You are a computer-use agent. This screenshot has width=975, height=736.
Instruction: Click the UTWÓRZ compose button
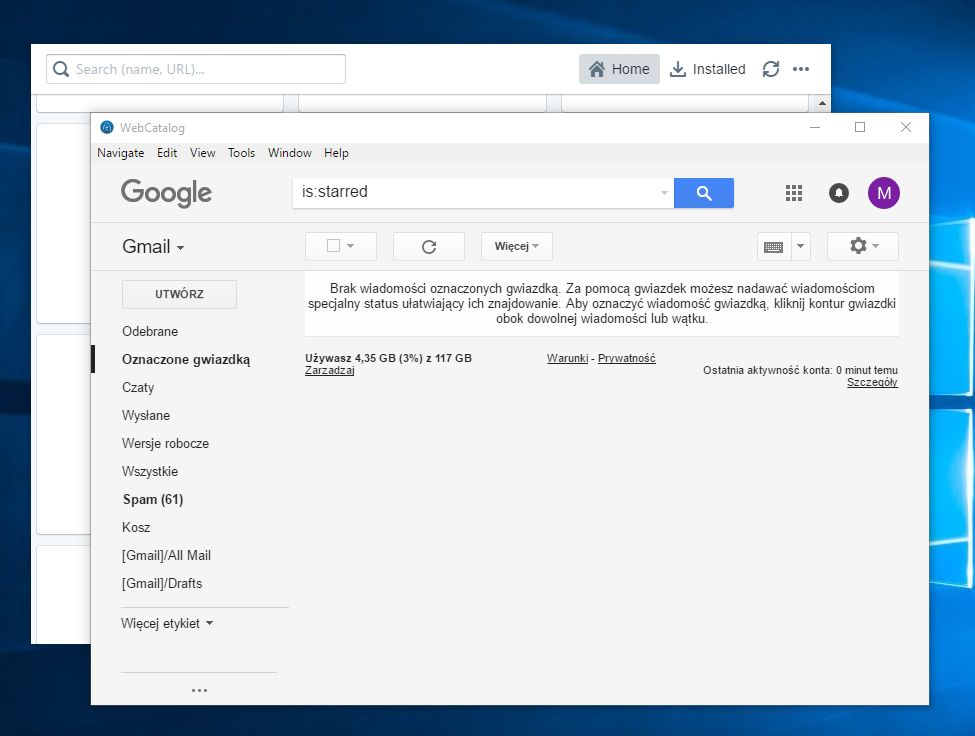179,294
